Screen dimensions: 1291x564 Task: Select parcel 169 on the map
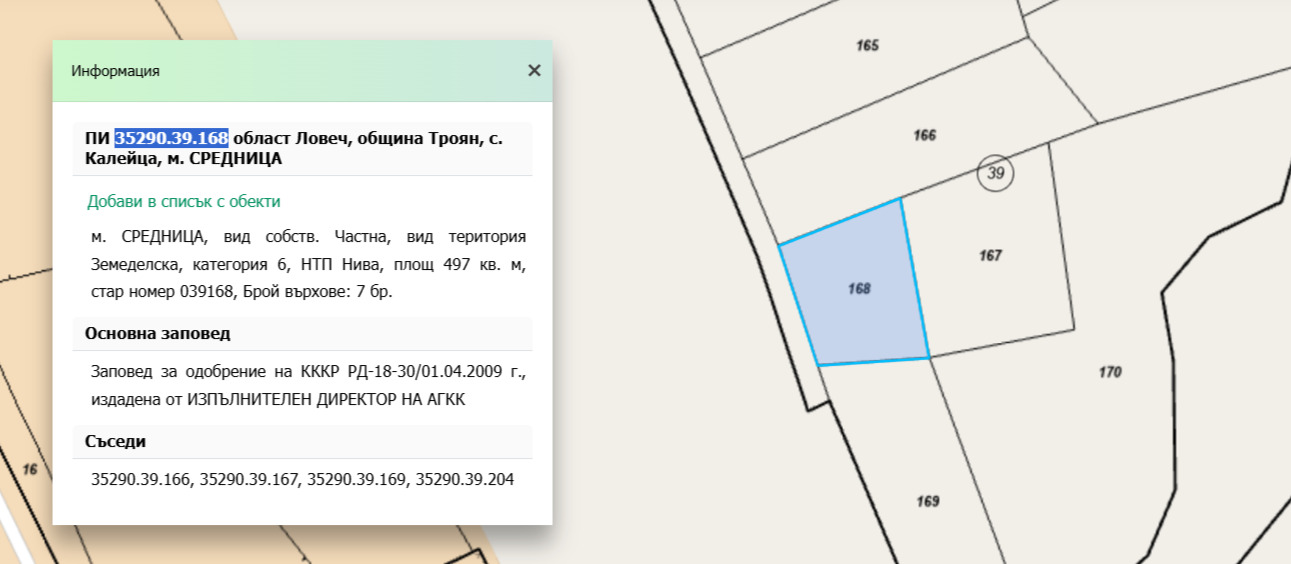point(927,501)
